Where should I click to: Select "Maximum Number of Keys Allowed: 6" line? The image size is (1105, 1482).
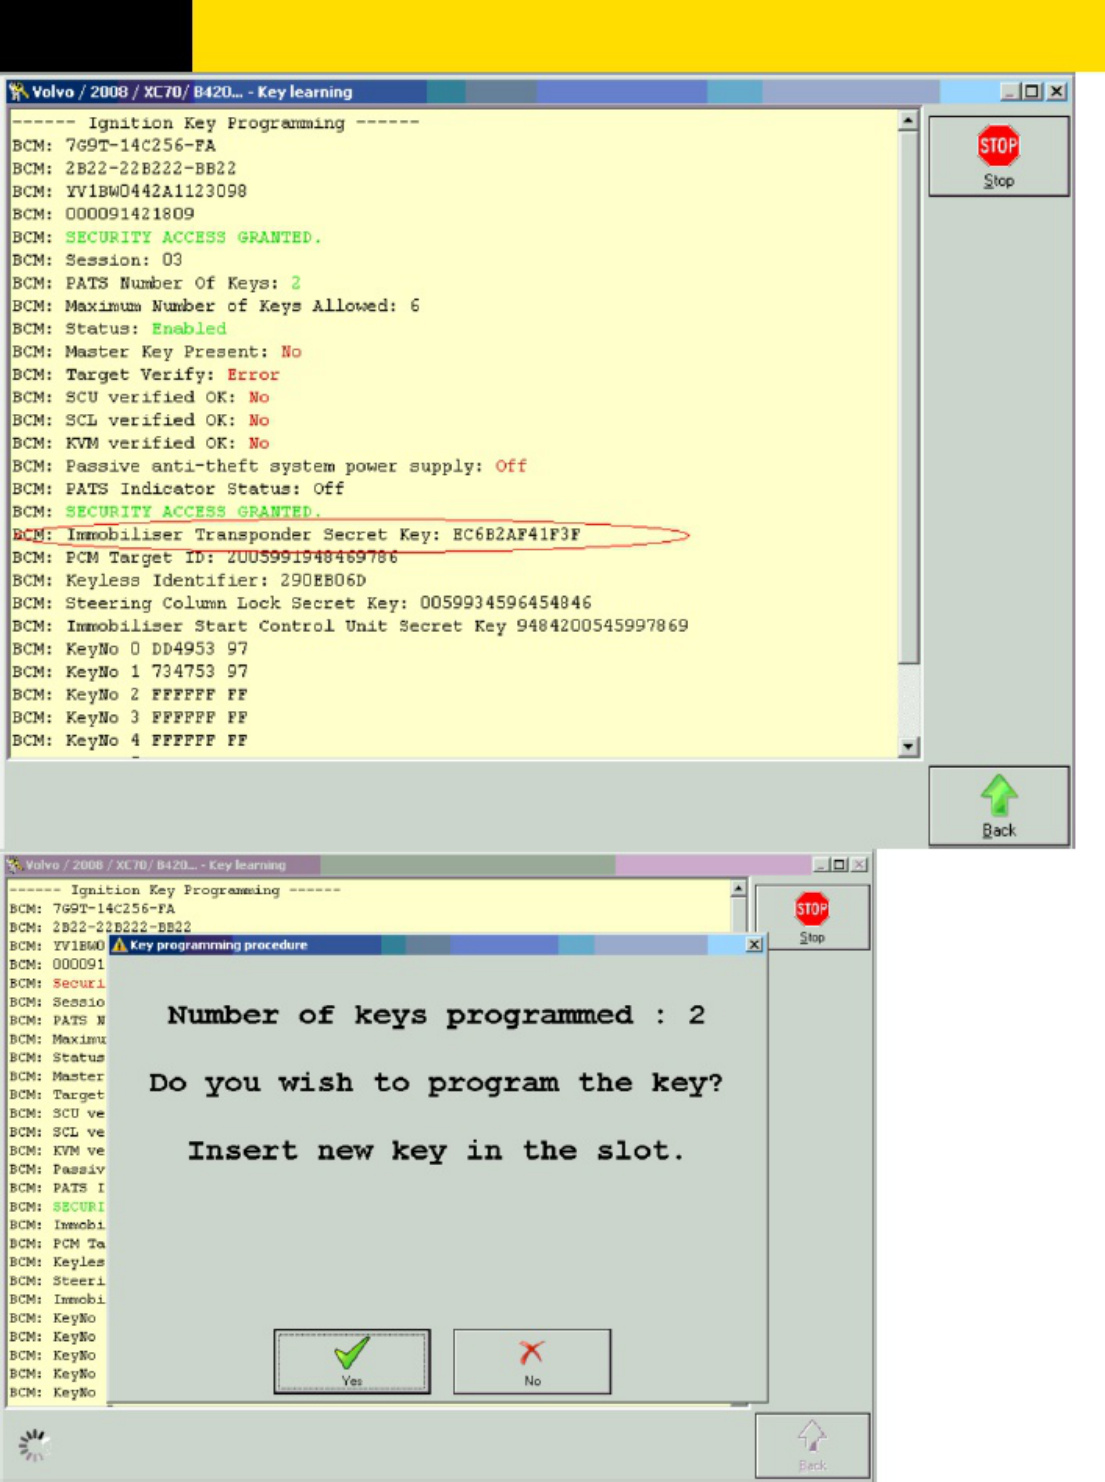tap(216, 306)
